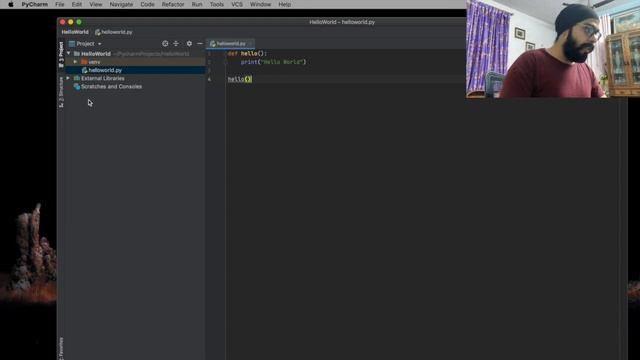
Task: Open the Edit menu
Action: point(77,4)
